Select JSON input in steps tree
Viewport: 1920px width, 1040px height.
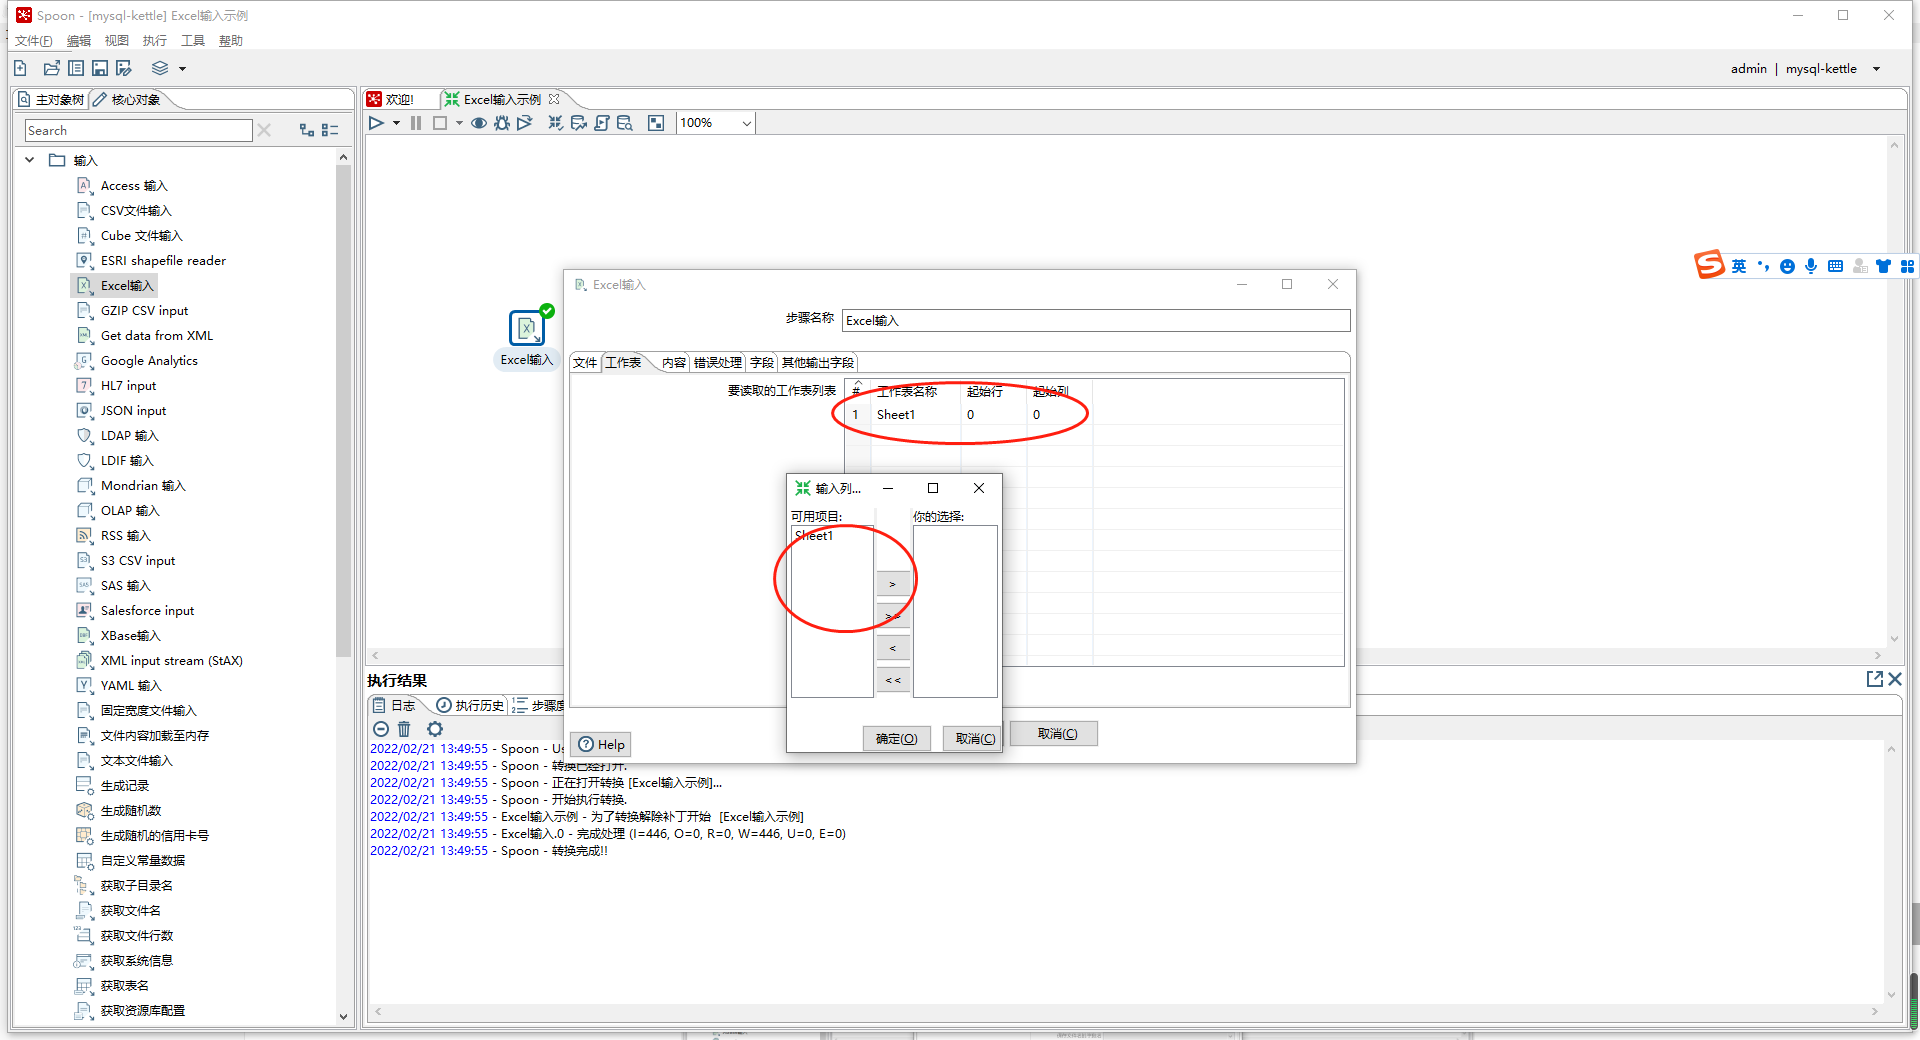(x=133, y=411)
